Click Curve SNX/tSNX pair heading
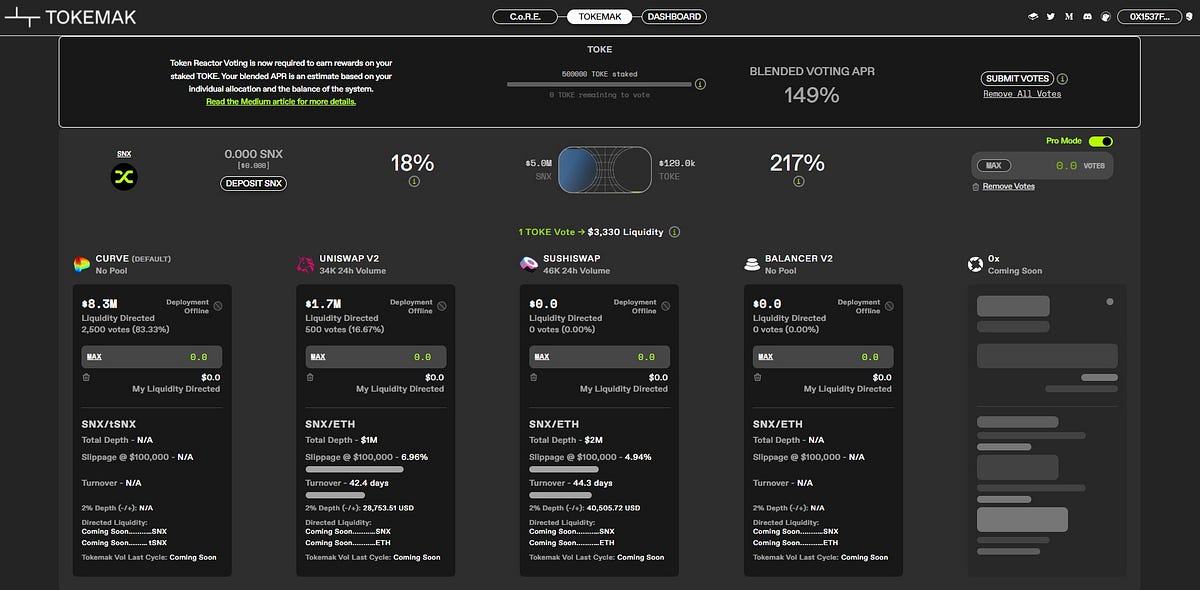This screenshot has width=1200, height=590. coord(110,424)
